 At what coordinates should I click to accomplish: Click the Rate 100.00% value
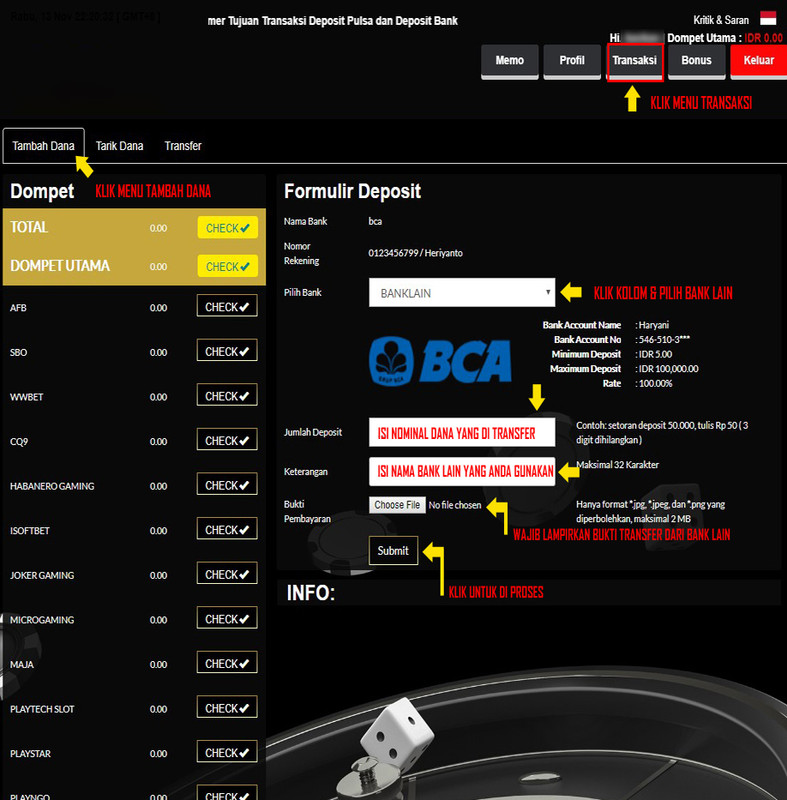(x=655, y=383)
